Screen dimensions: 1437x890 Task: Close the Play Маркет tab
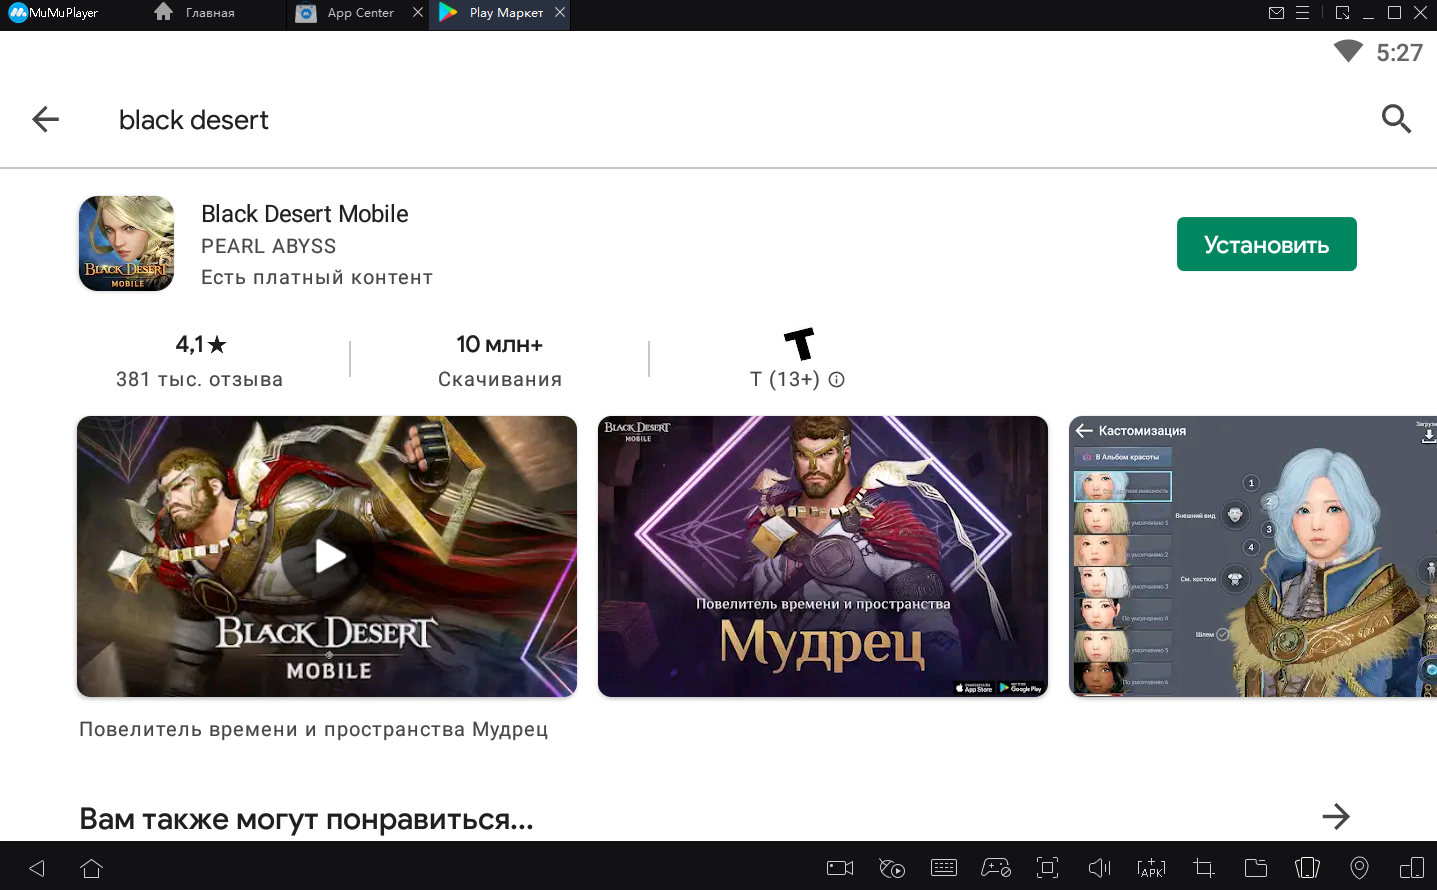click(560, 13)
